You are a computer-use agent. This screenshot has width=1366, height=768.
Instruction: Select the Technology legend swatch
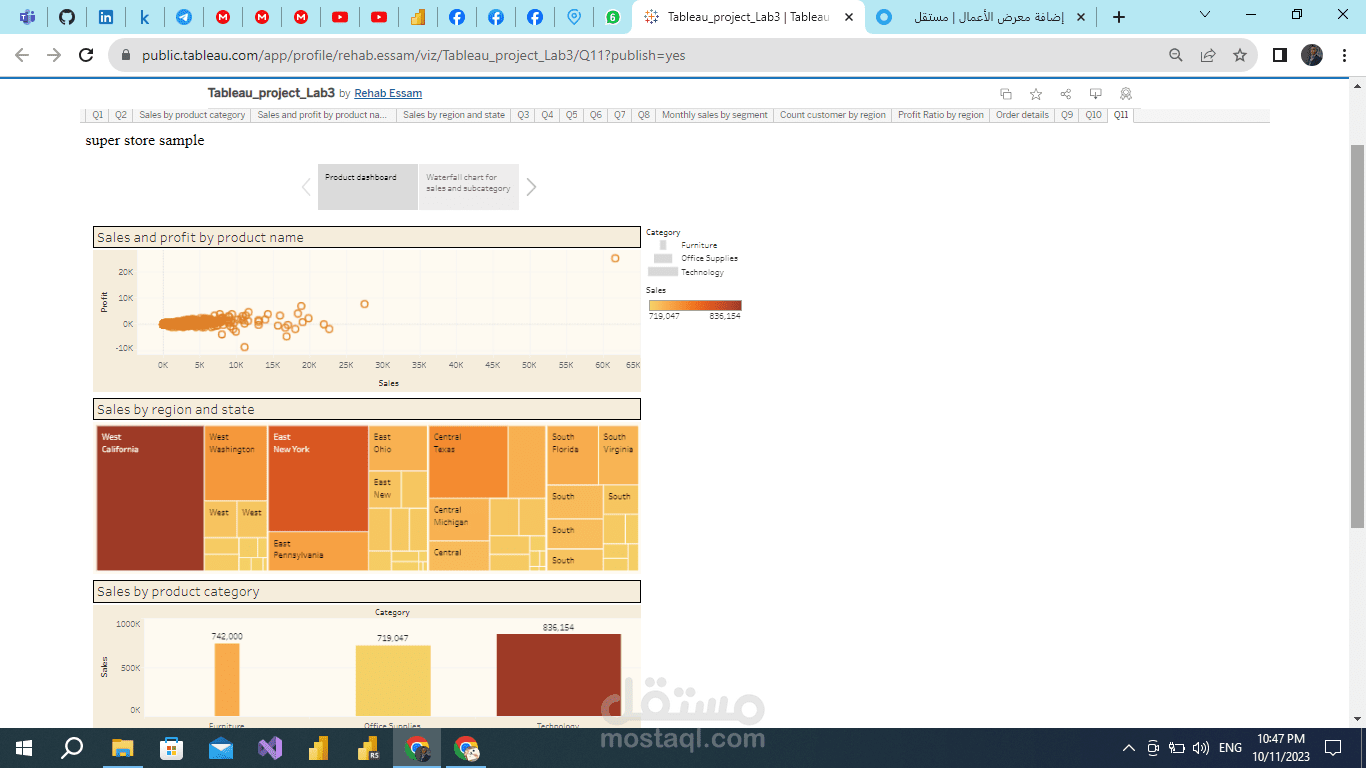663,272
